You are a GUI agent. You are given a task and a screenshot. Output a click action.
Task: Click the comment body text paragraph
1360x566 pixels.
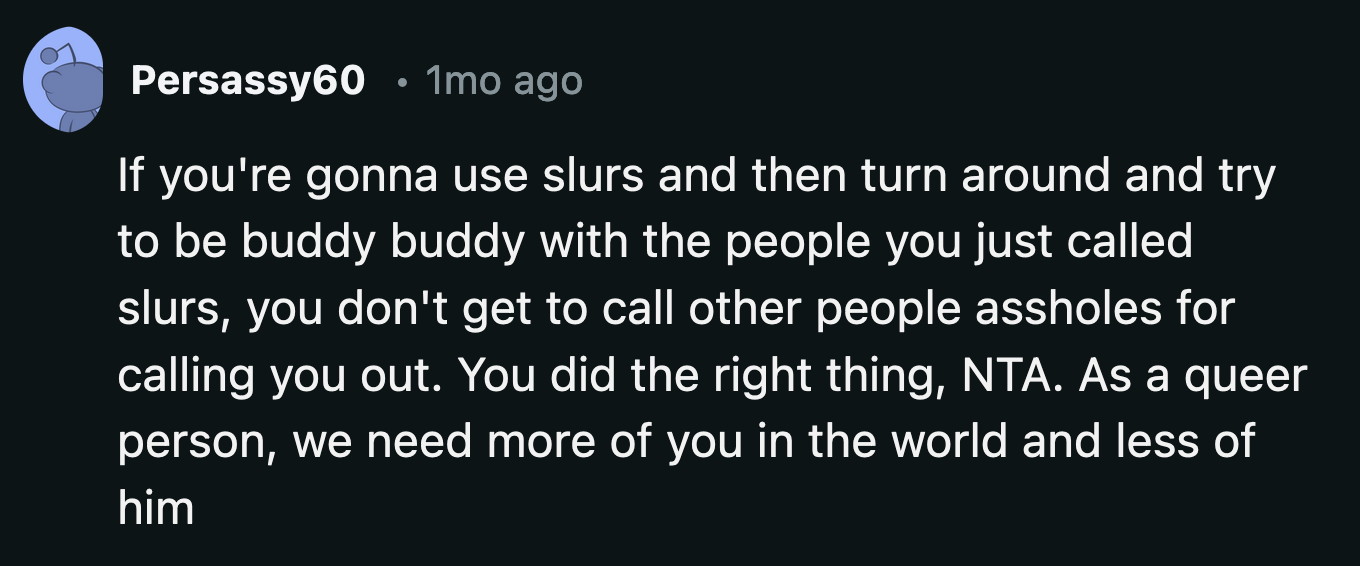[700, 342]
